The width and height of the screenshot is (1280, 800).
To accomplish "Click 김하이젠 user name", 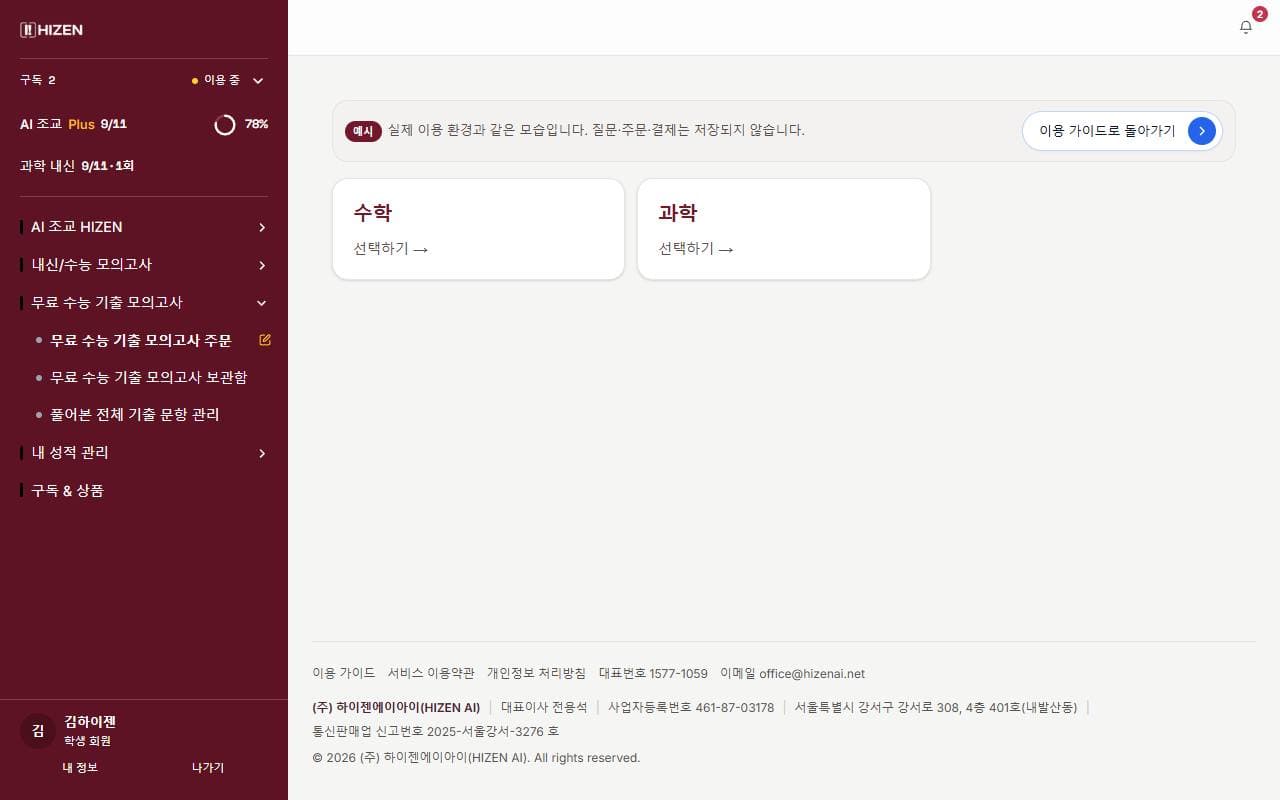I will 90,722.
